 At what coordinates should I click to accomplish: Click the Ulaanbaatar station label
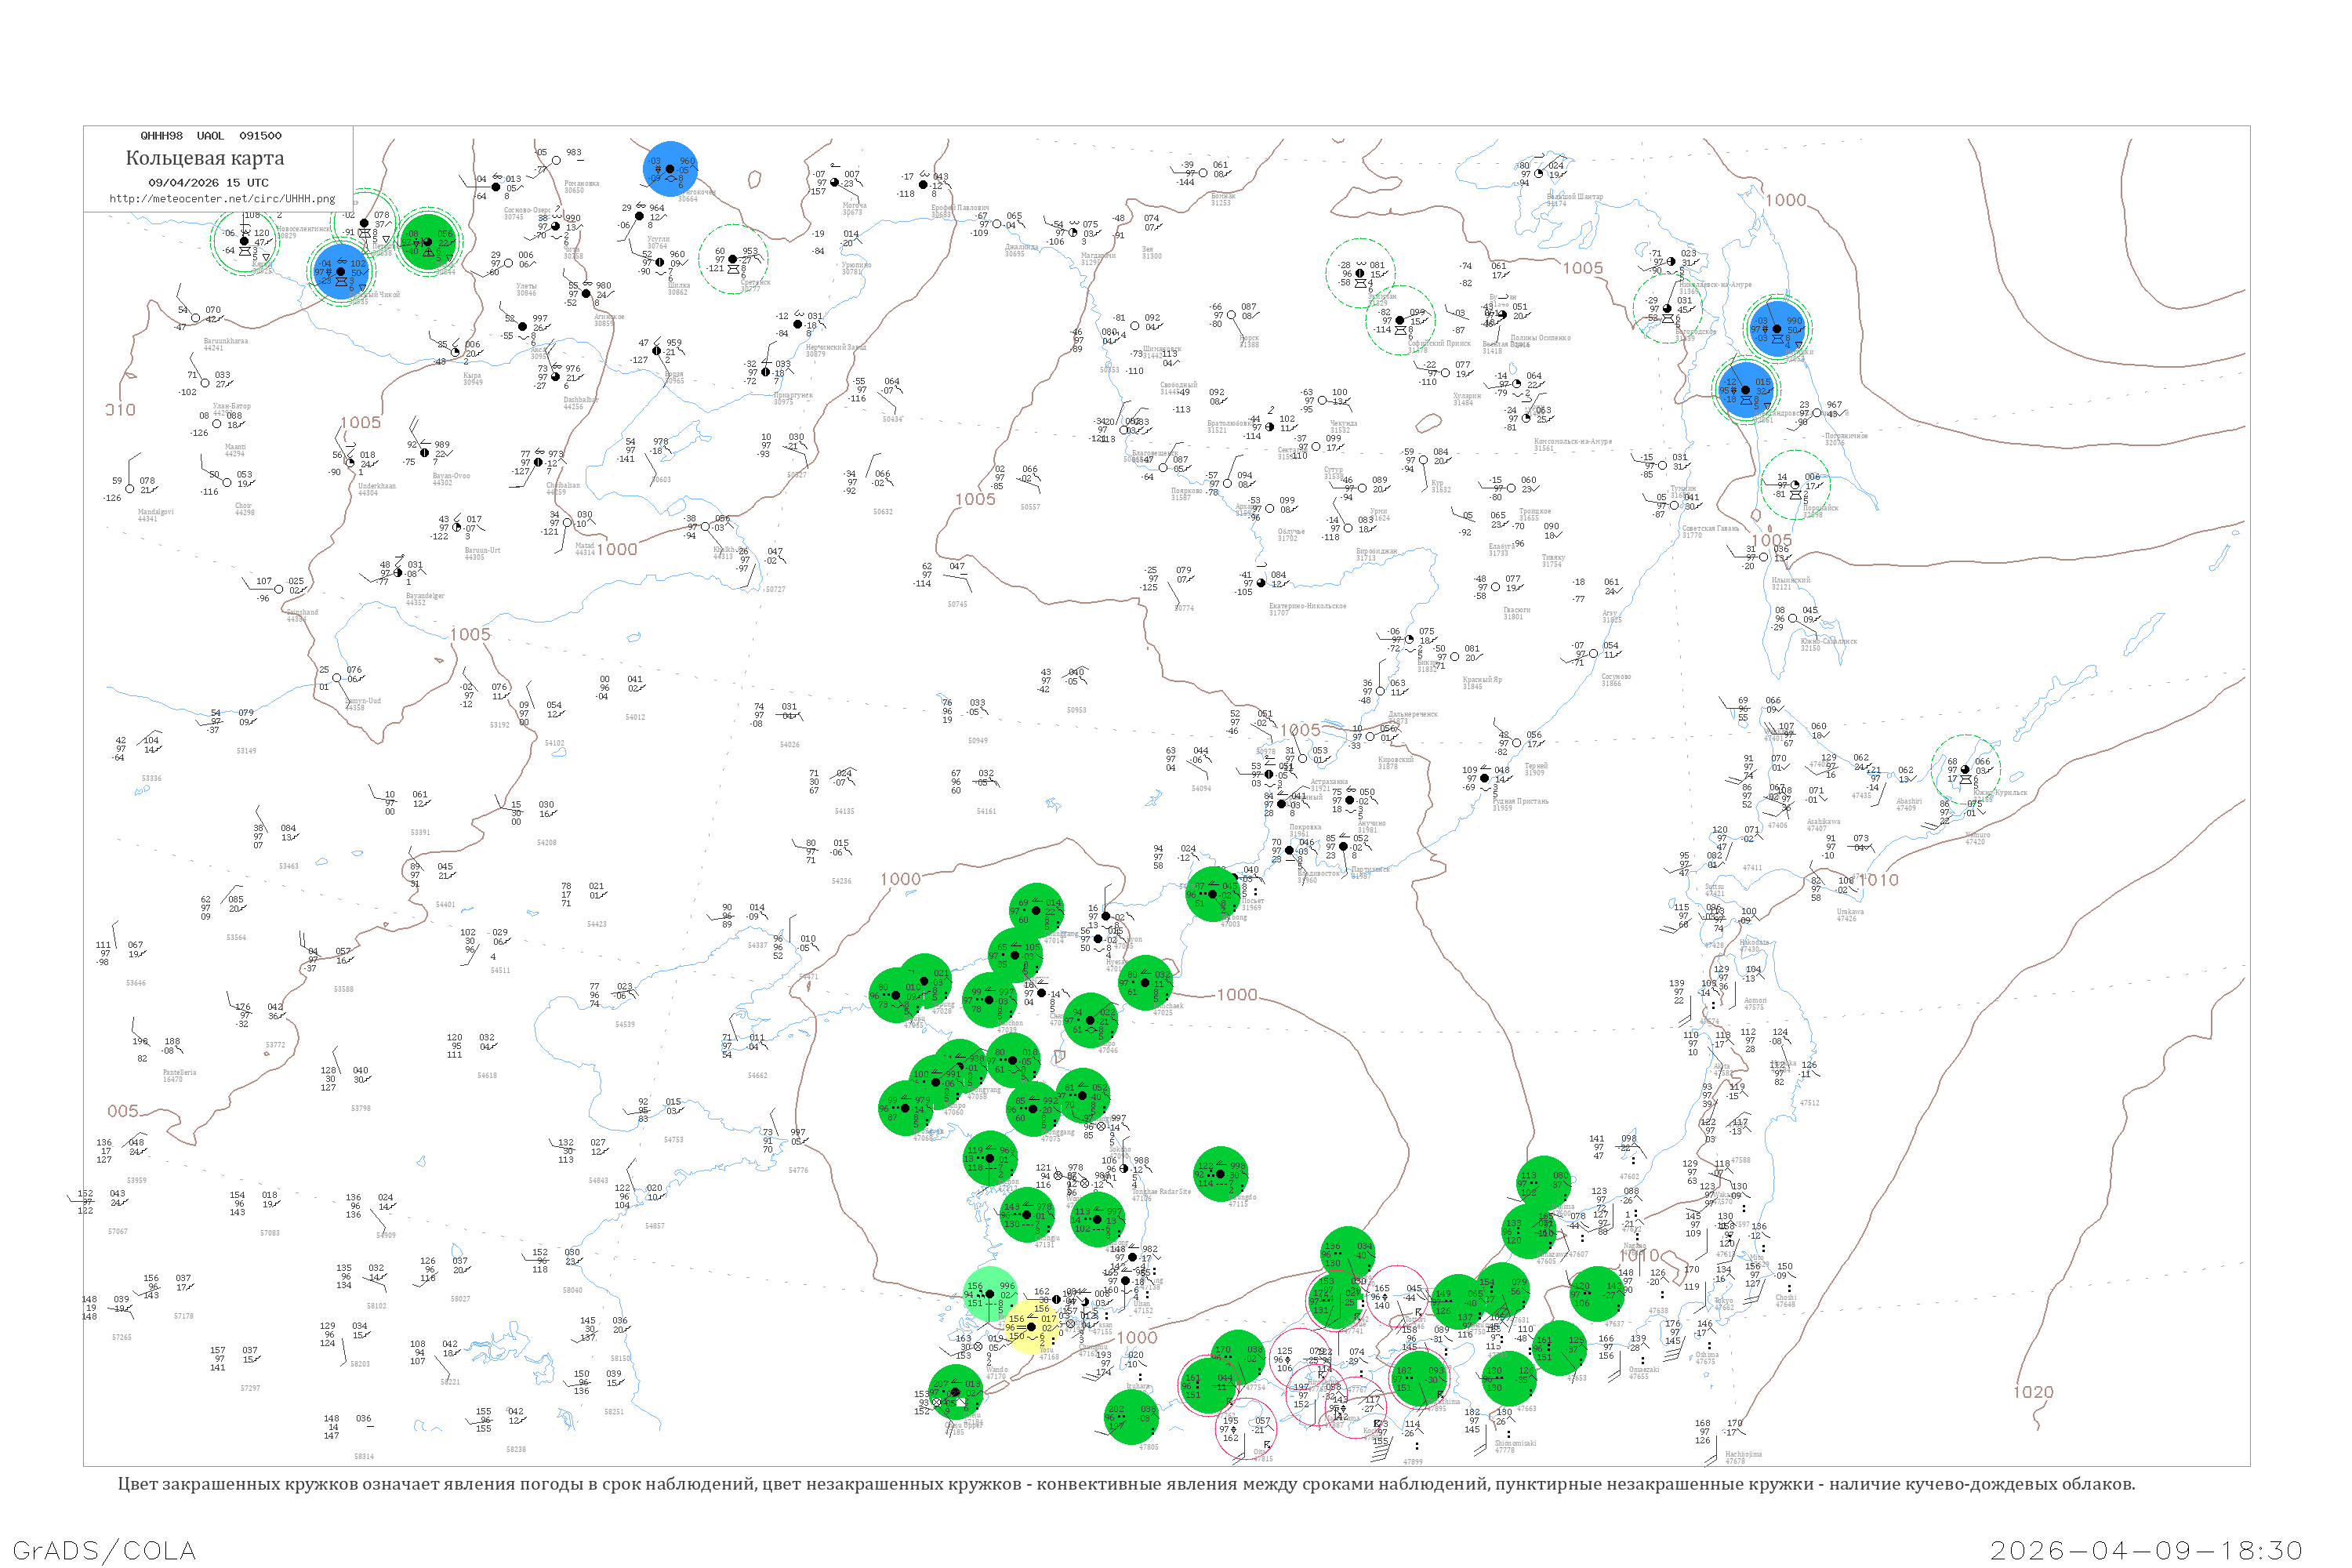[231, 407]
